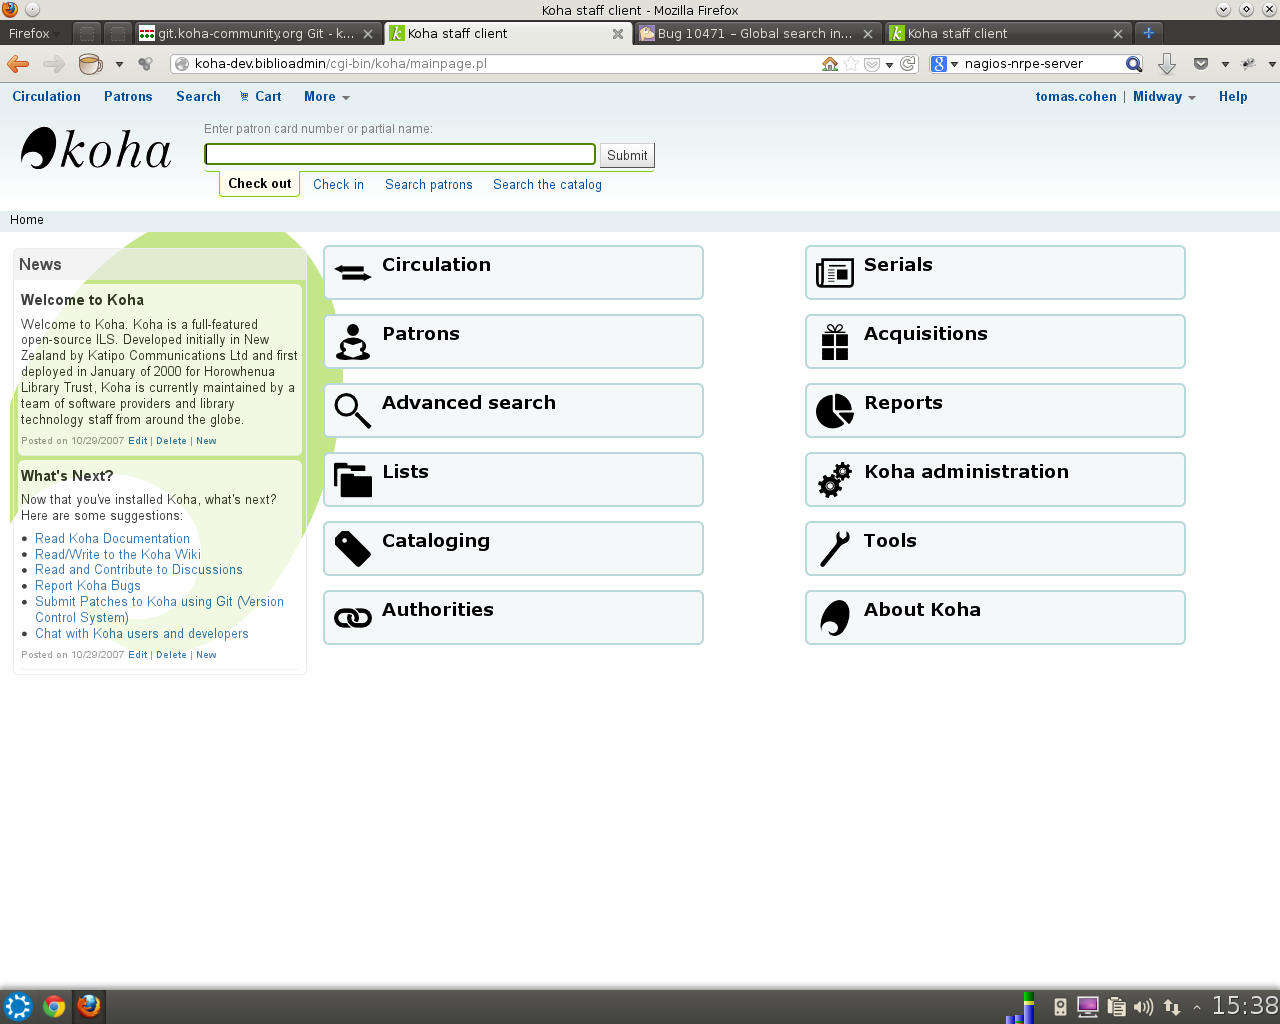Image resolution: width=1280 pixels, height=1024 pixels.
Task: Open the Reports pie chart icon
Action: pyautogui.click(x=834, y=411)
